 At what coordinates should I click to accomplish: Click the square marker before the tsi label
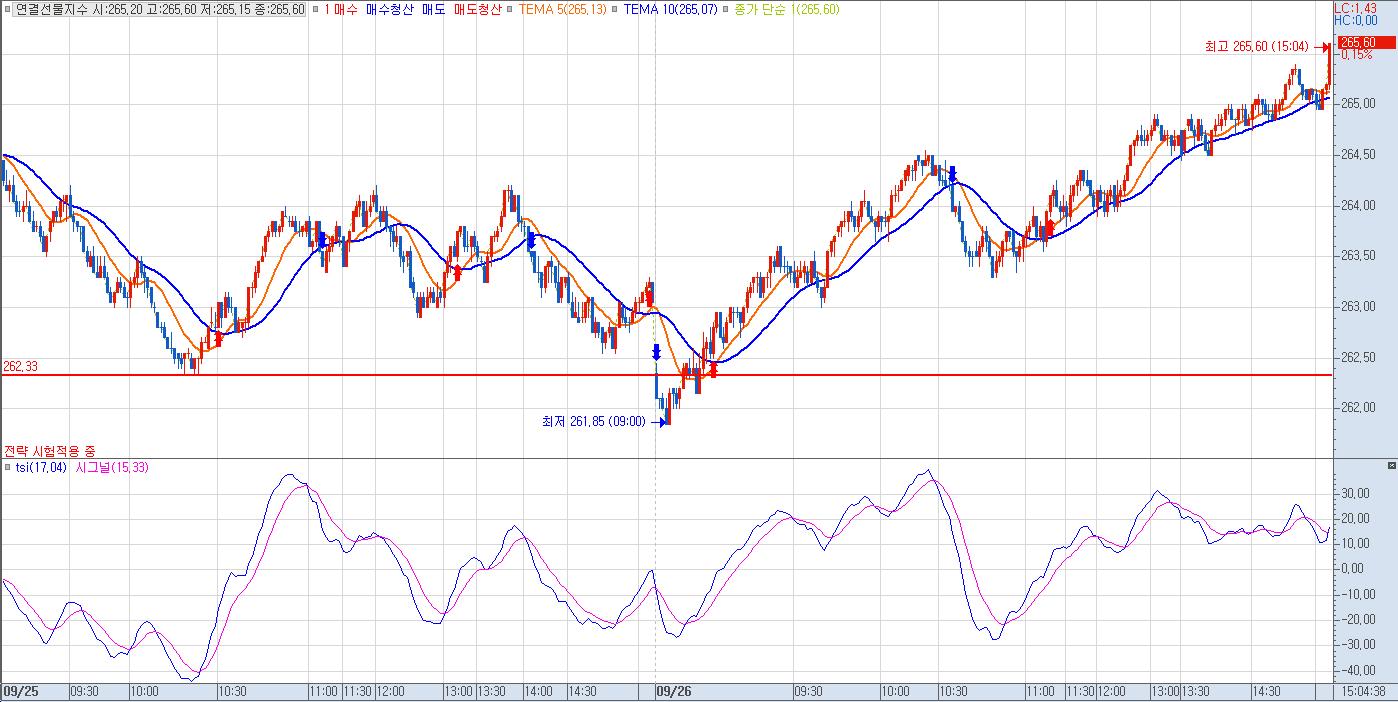[x=8, y=467]
